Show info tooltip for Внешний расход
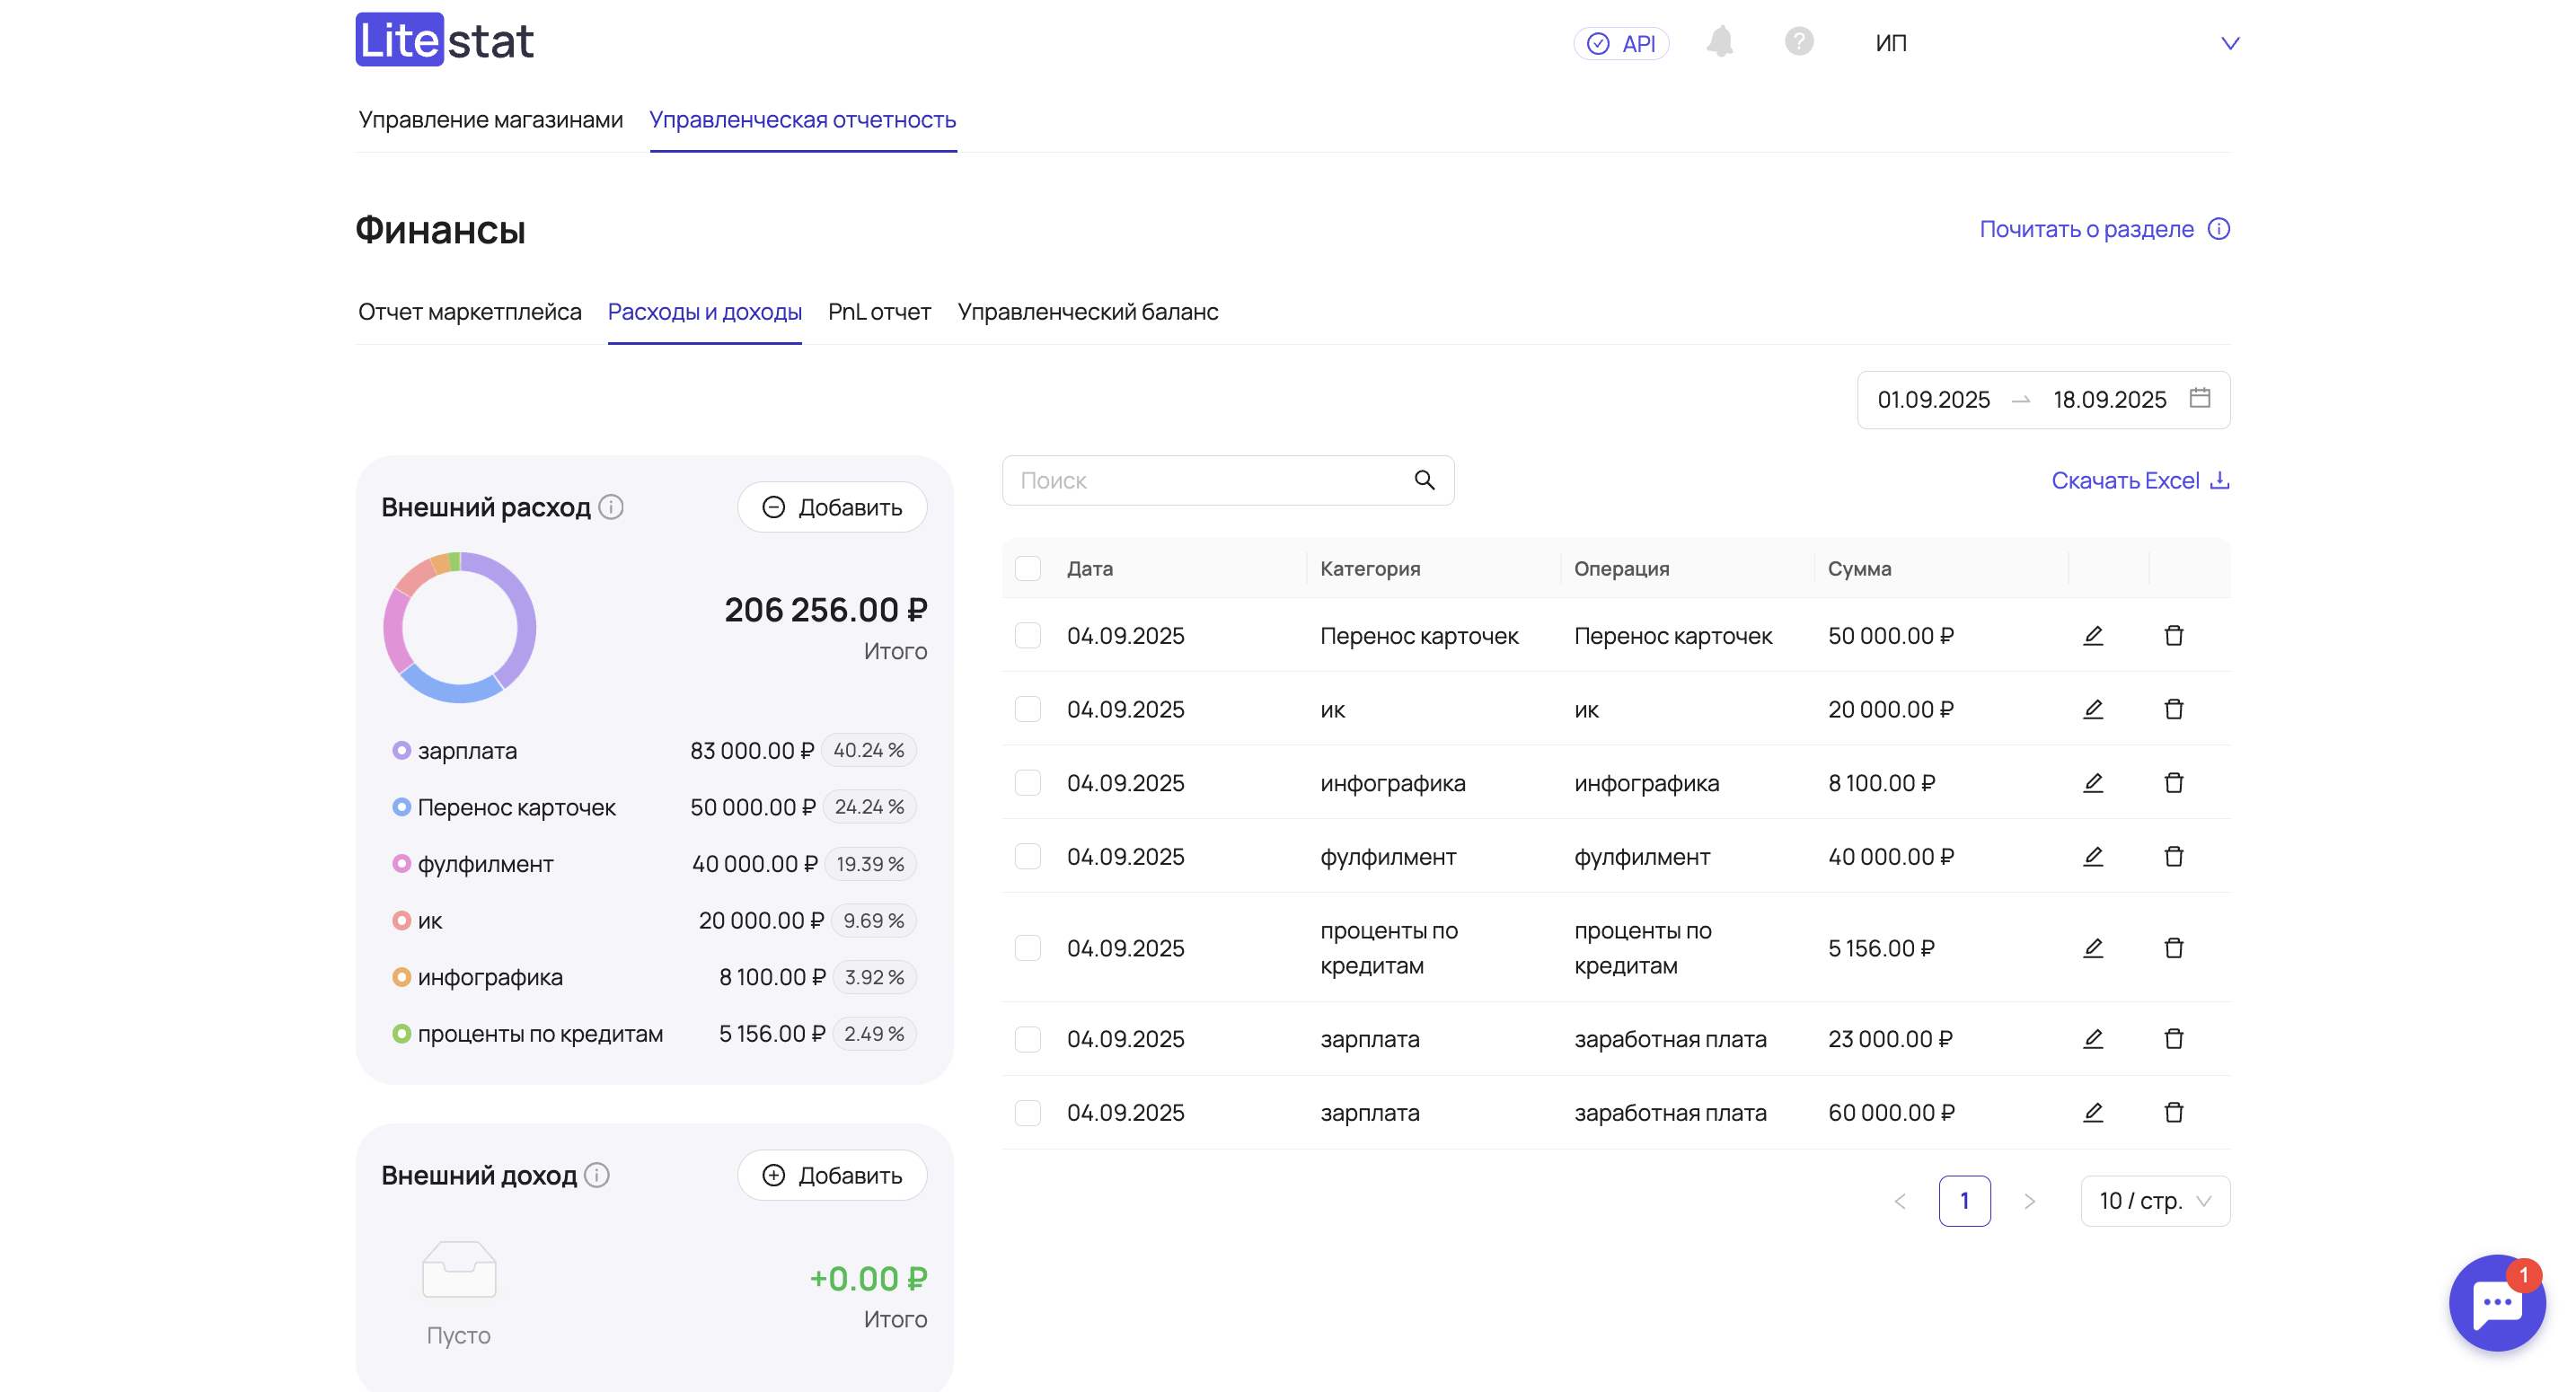 (611, 508)
